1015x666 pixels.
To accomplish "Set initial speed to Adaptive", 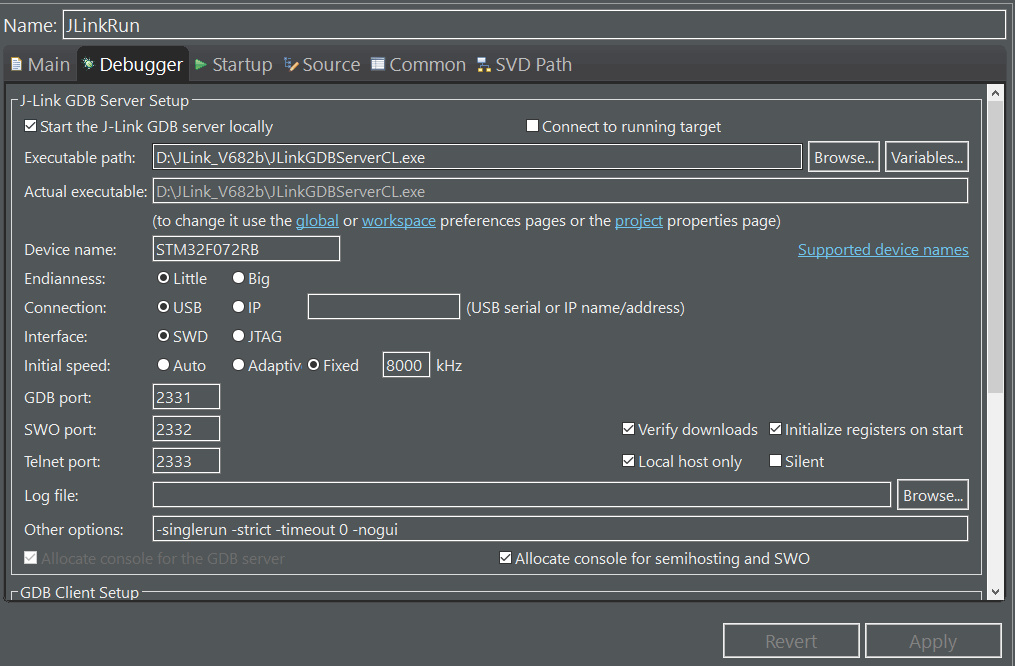I will tap(239, 365).
